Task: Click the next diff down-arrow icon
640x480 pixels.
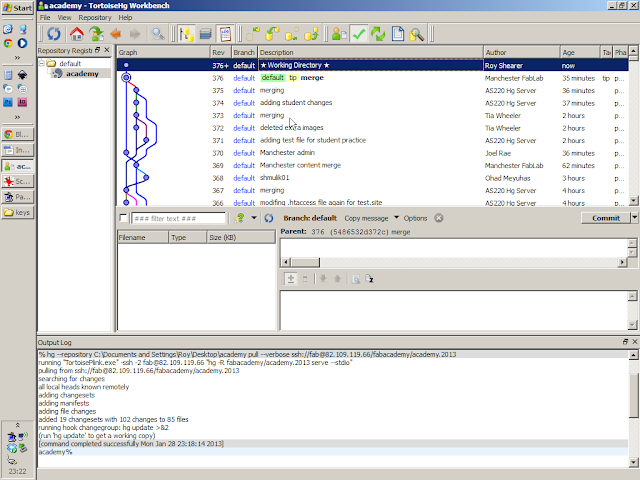Action: coord(323,279)
